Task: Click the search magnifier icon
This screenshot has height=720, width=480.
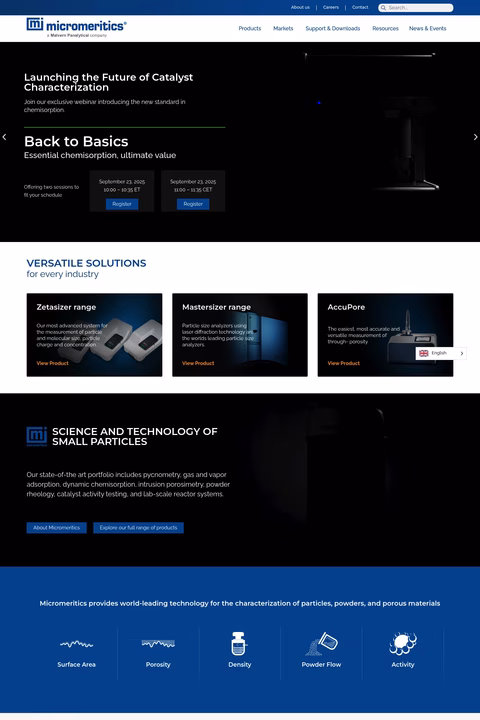Action: pos(383,8)
